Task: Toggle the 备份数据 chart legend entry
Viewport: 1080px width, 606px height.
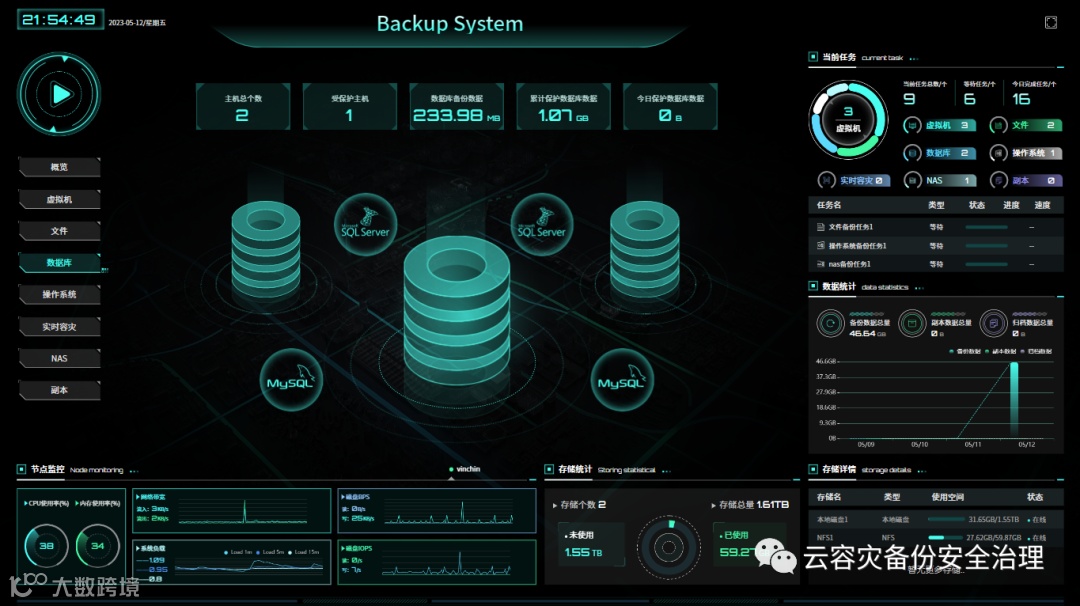Action: click(965, 351)
